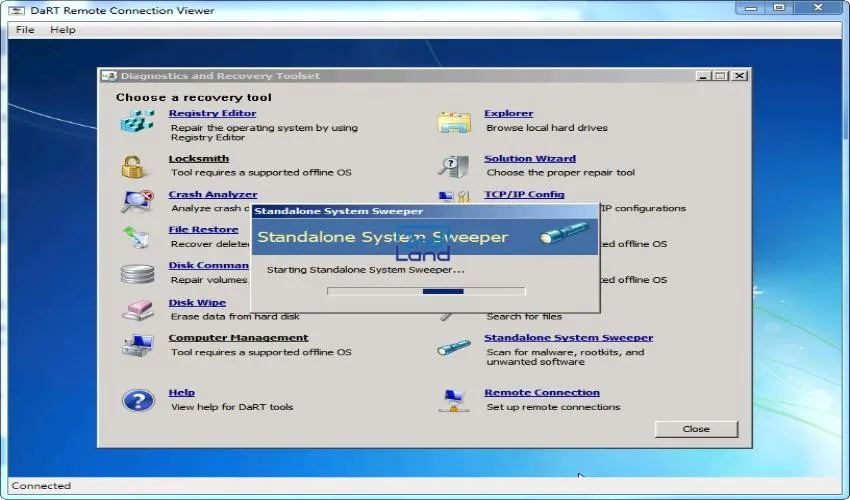The height and width of the screenshot is (500, 850).
Task: Open the Computer Management link
Action: [239, 337]
